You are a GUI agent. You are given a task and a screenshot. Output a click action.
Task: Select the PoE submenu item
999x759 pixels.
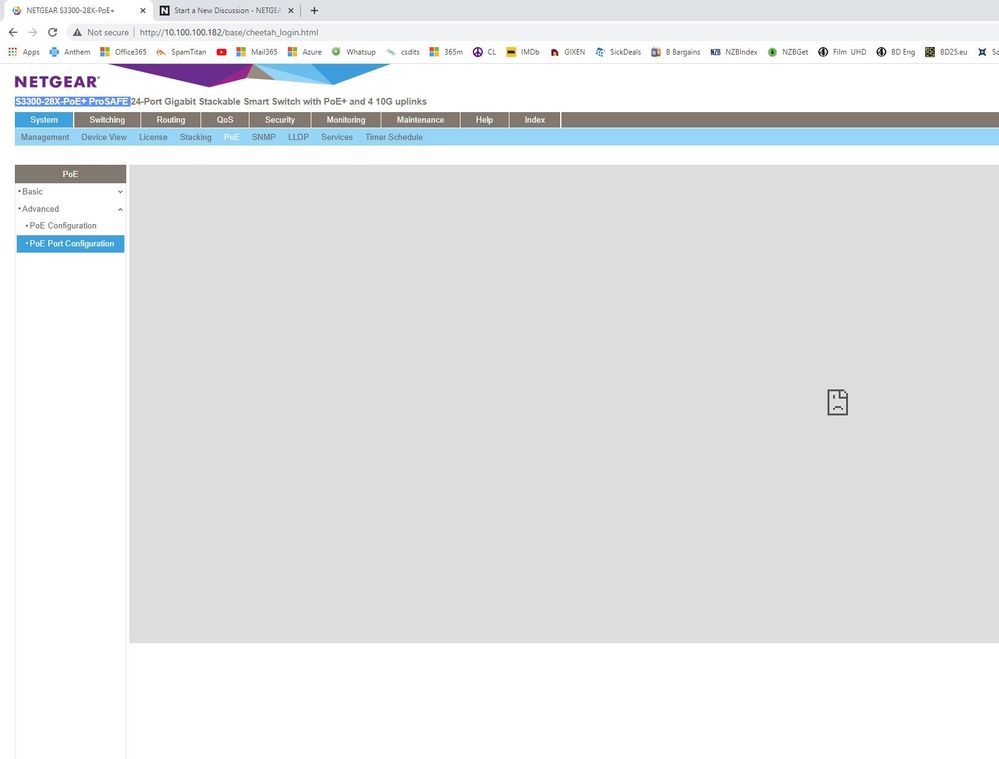tap(231, 137)
